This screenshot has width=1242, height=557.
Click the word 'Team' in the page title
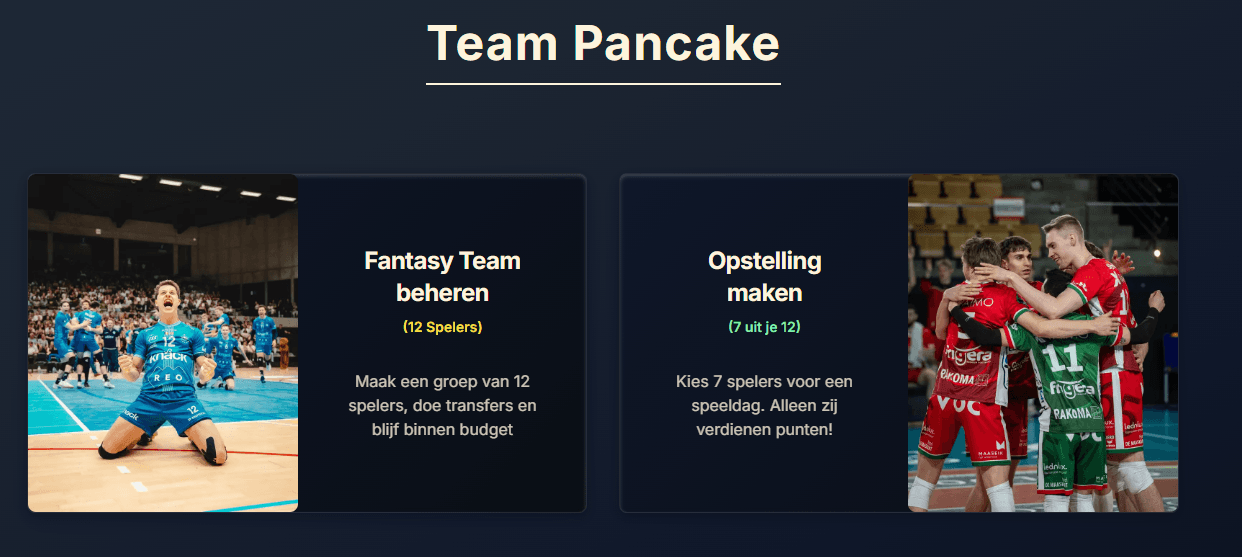coord(492,44)
